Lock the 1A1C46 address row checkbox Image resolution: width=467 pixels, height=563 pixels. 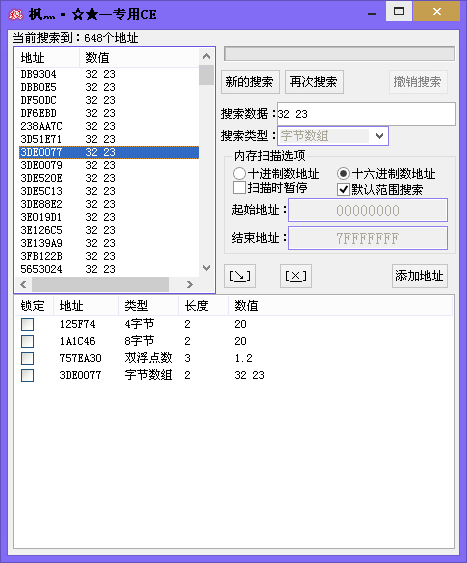[x=27, y=341]
